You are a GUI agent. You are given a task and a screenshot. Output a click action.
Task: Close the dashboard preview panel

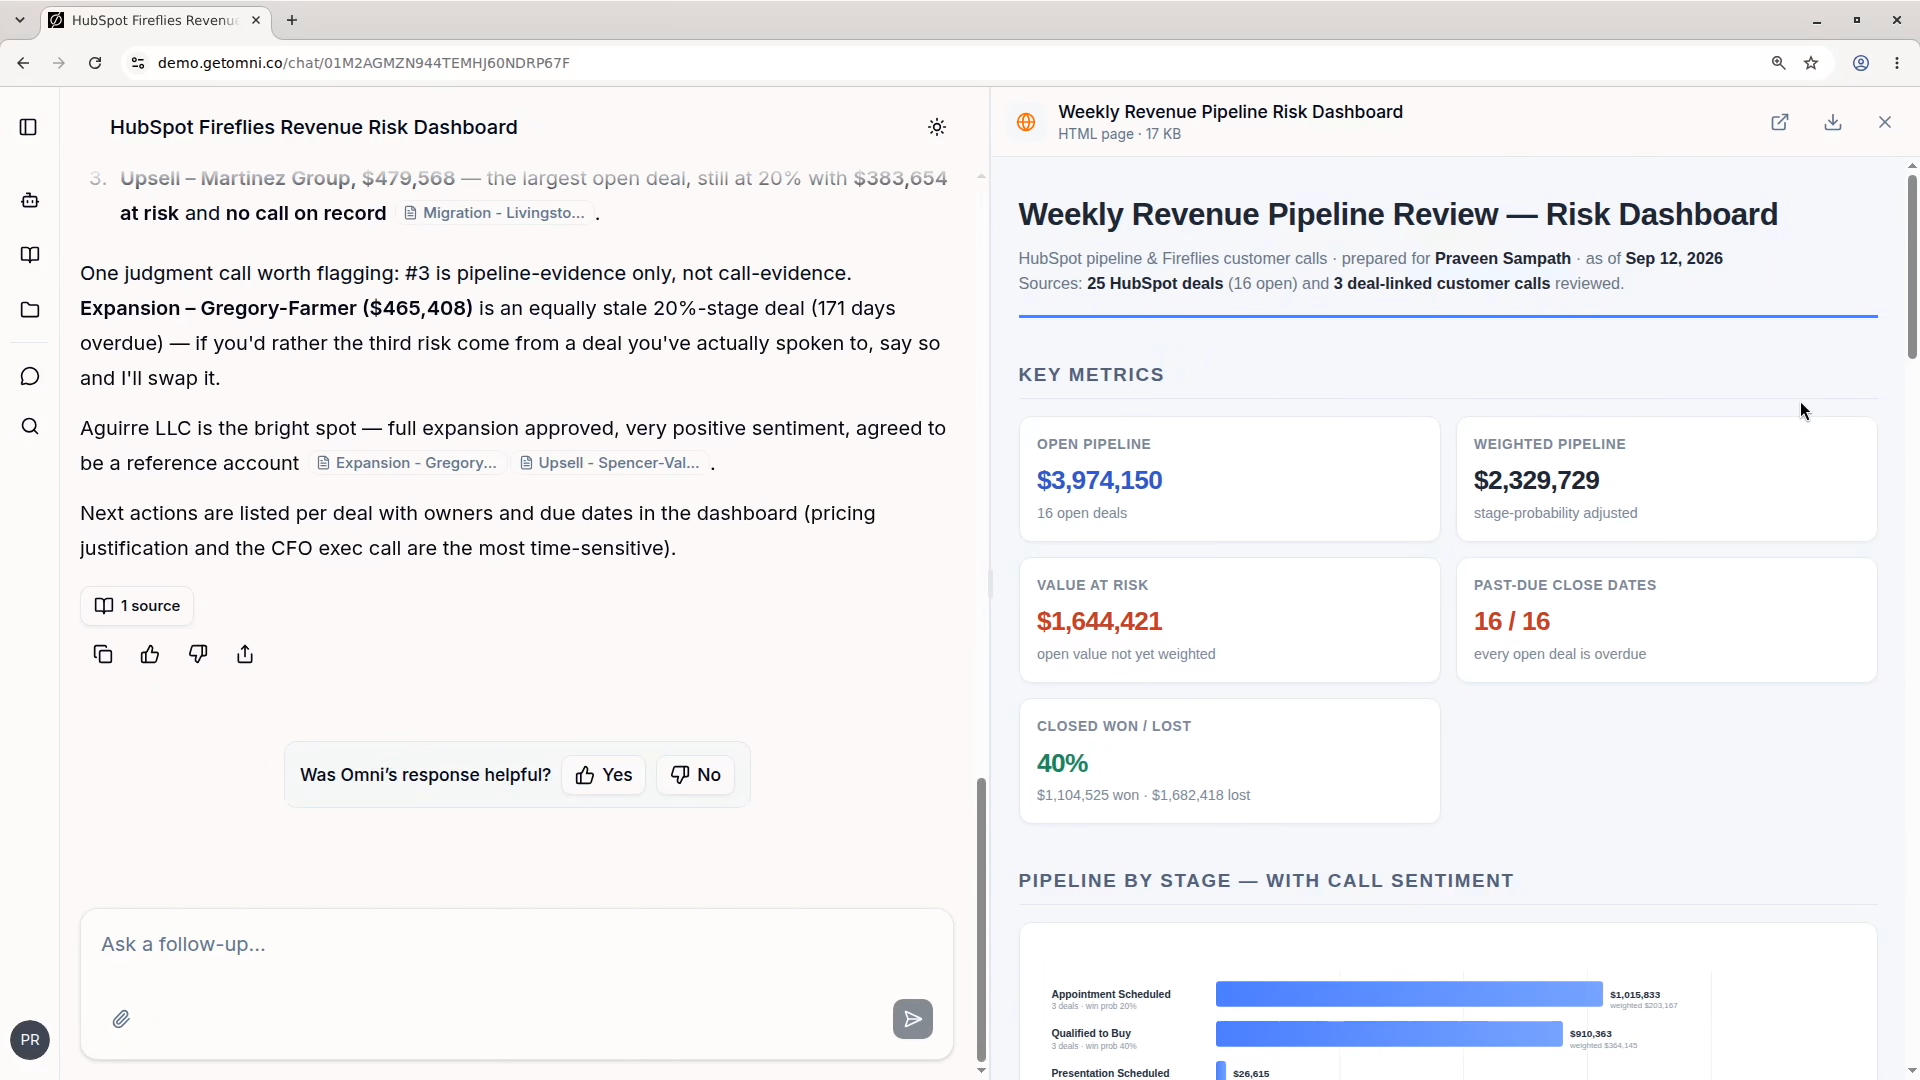[1885, 122]
